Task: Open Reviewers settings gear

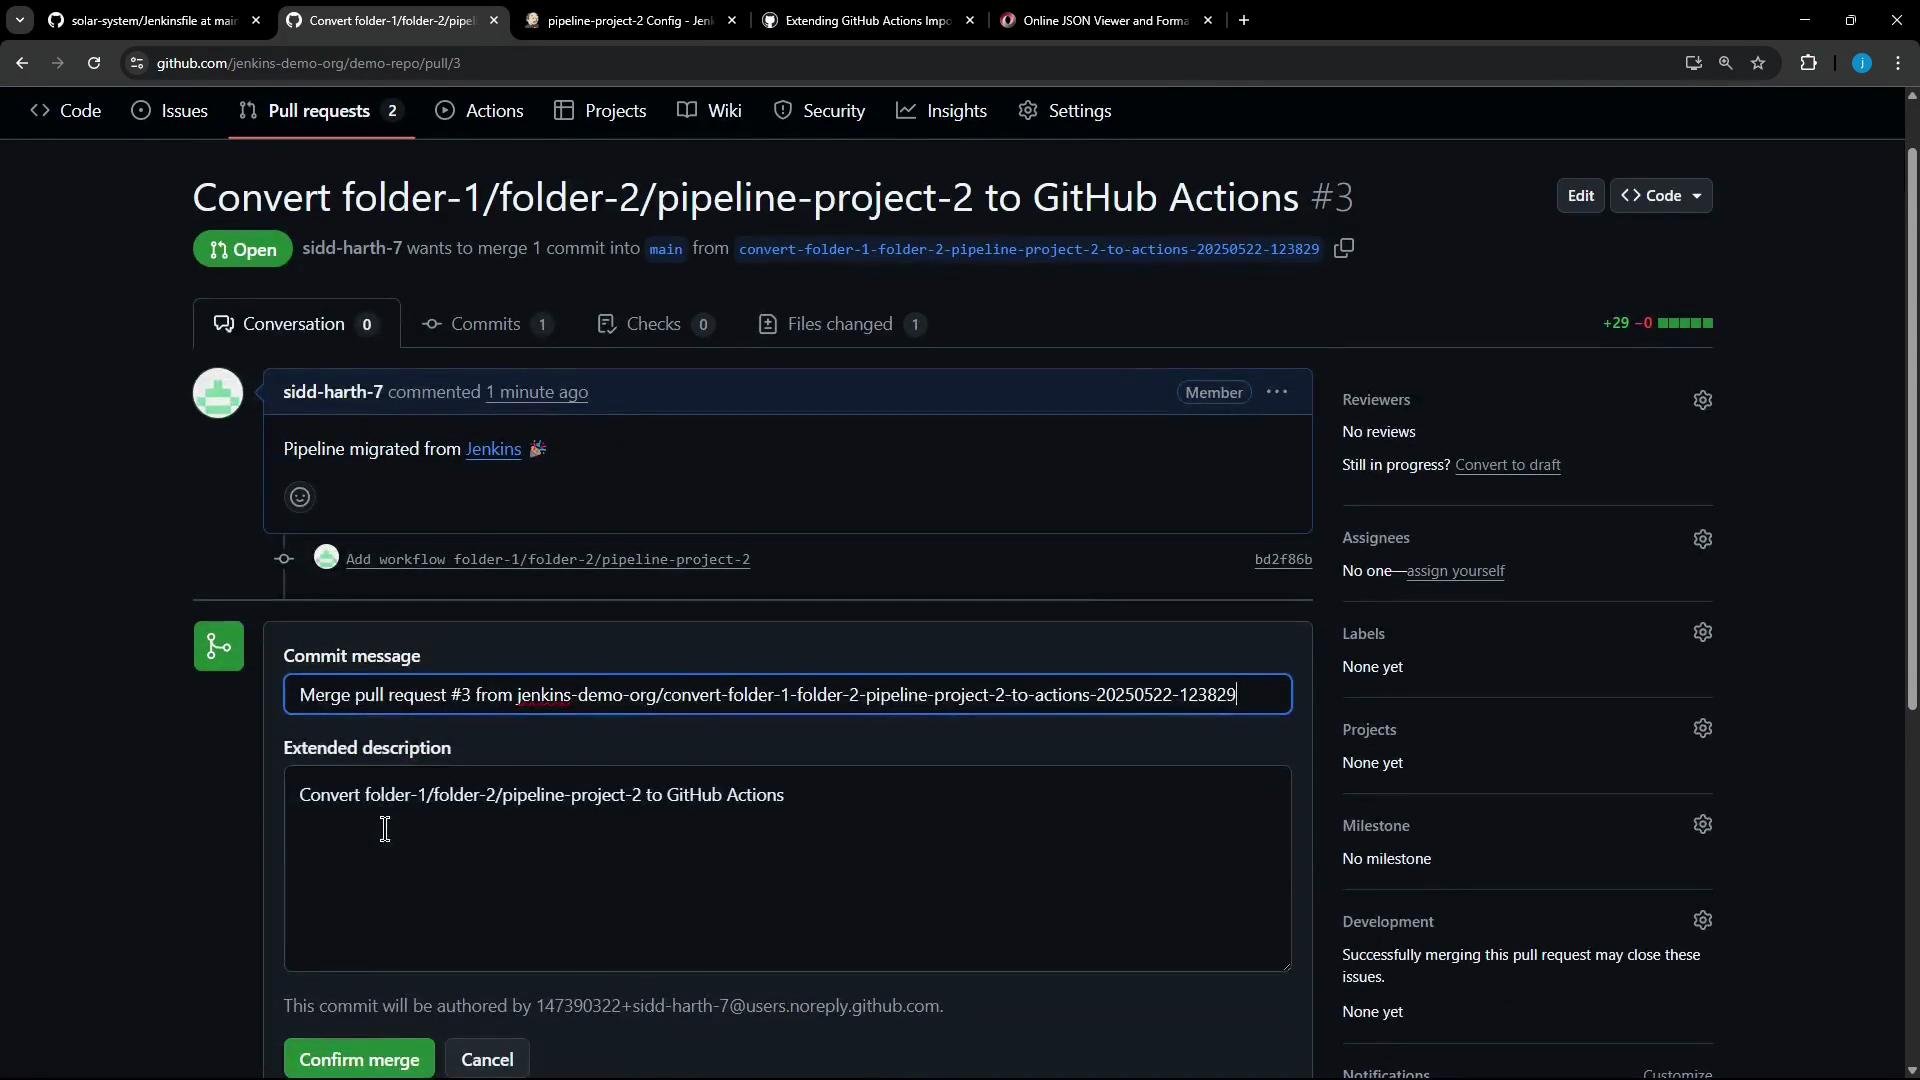Action: 1703,400
